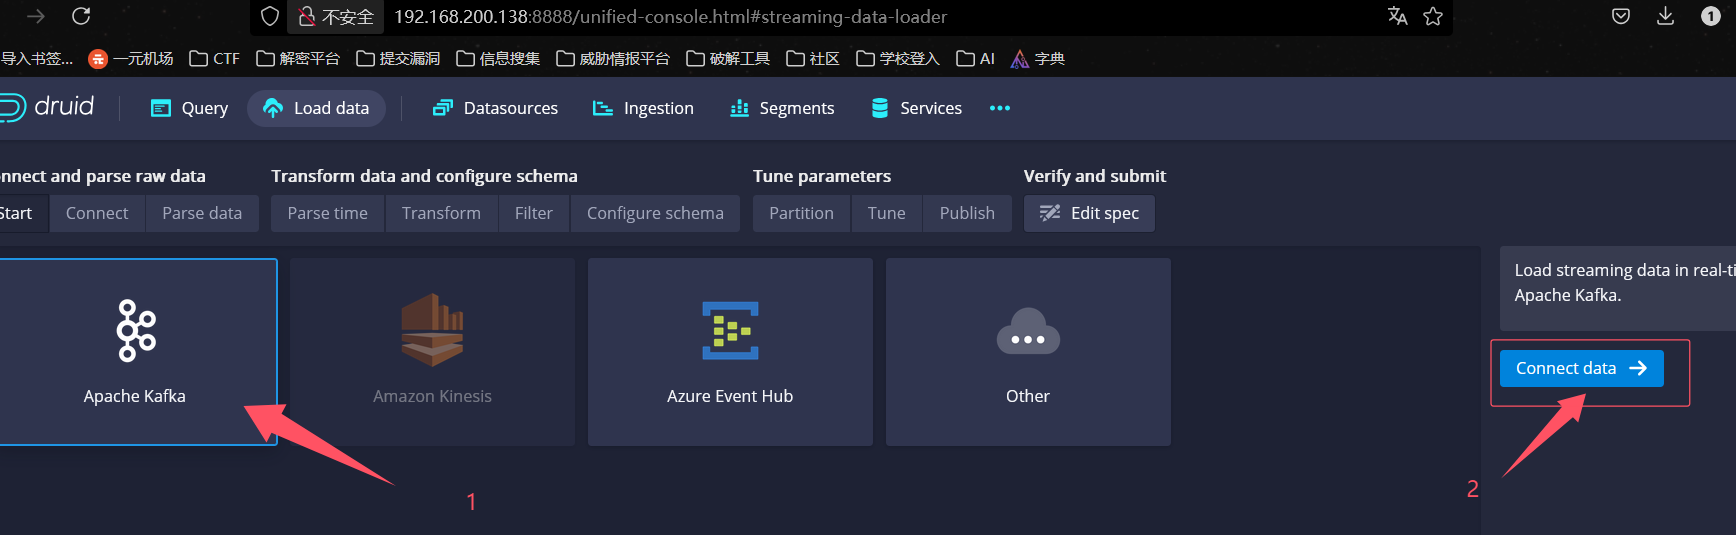1736x535 pixels.
Task: Click the Edit spec button
Action: click(x=1089, y=213)
